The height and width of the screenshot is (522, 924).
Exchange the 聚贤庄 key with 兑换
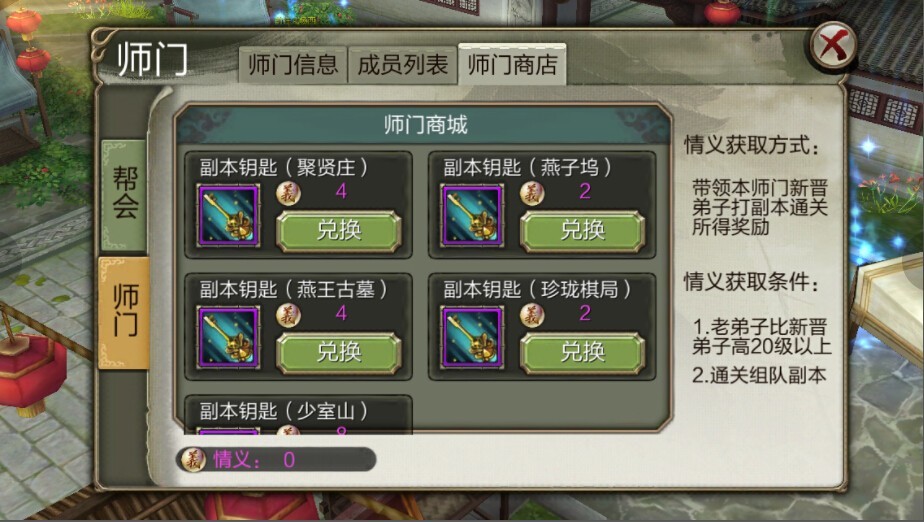[x=339, y=231]
